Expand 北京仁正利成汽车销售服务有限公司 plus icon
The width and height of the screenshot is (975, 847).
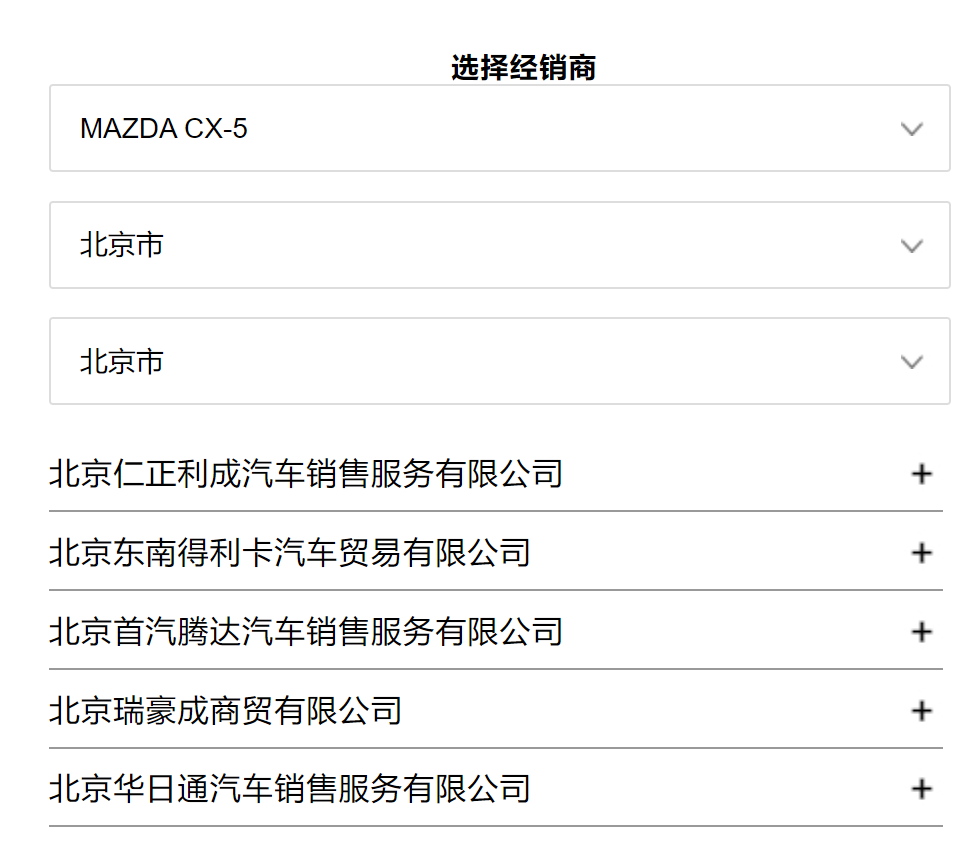tap(920, 474)
